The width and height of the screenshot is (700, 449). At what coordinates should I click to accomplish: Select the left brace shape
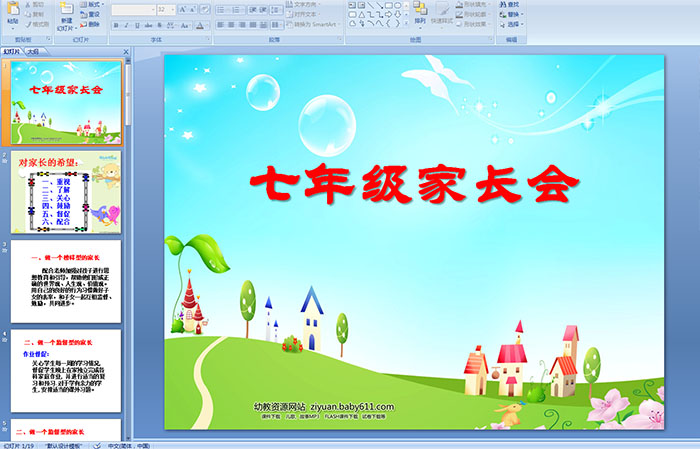(388, 23)
